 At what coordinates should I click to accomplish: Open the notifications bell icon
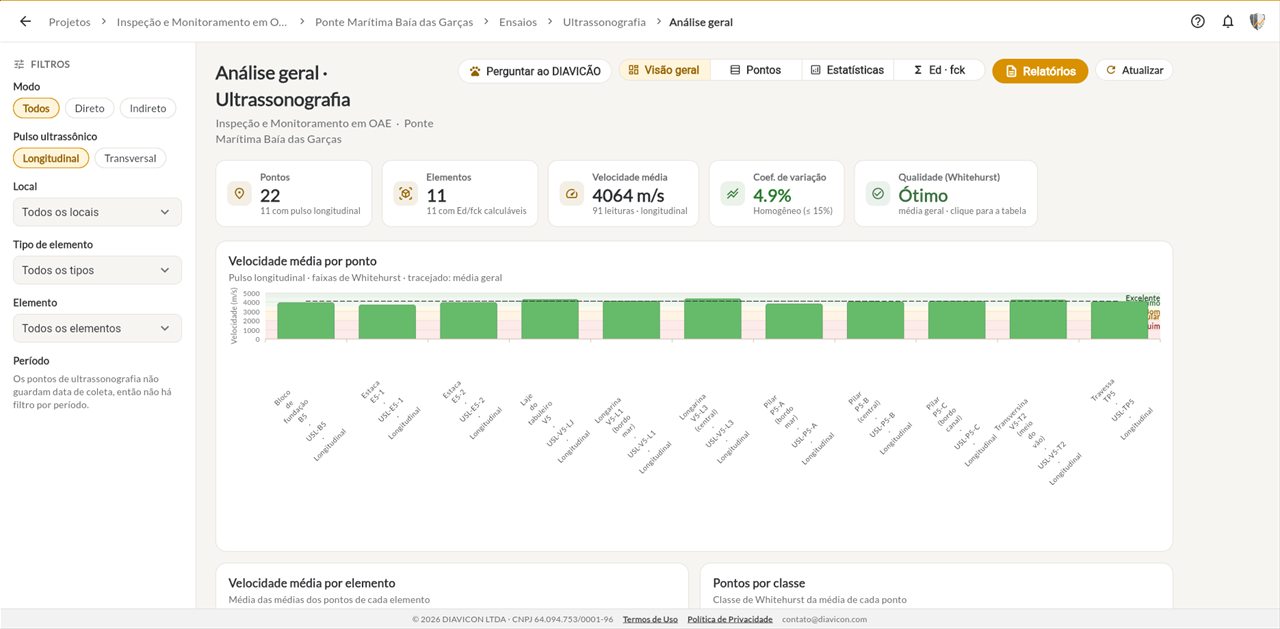[1228, 21]
